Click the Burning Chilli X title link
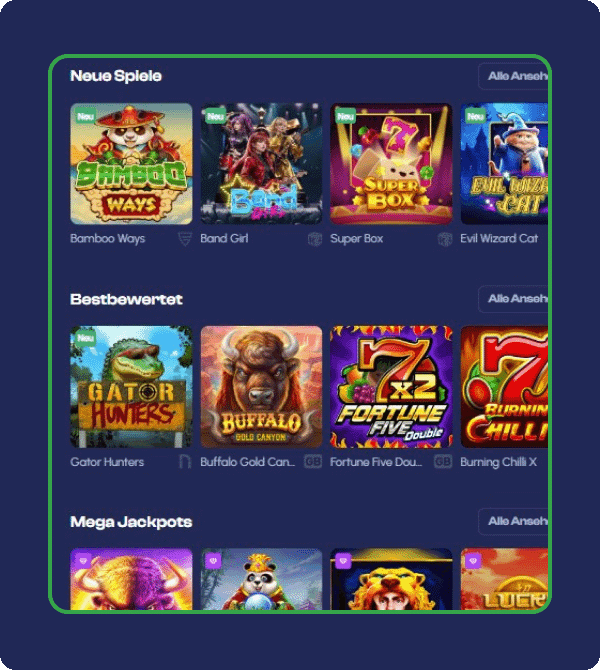Image resolution: width=600 pixels, height=670 pixels. [498, 462]
